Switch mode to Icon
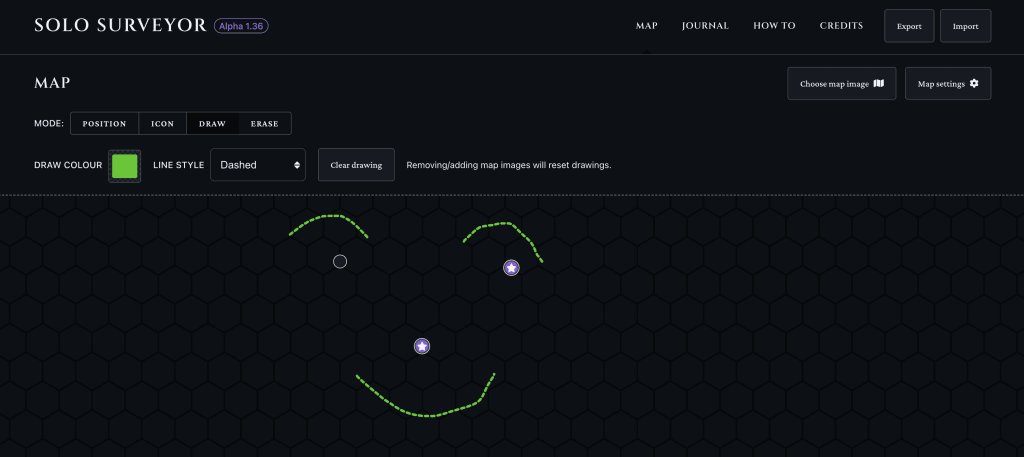1024x457 pixels. click(162, 124)
